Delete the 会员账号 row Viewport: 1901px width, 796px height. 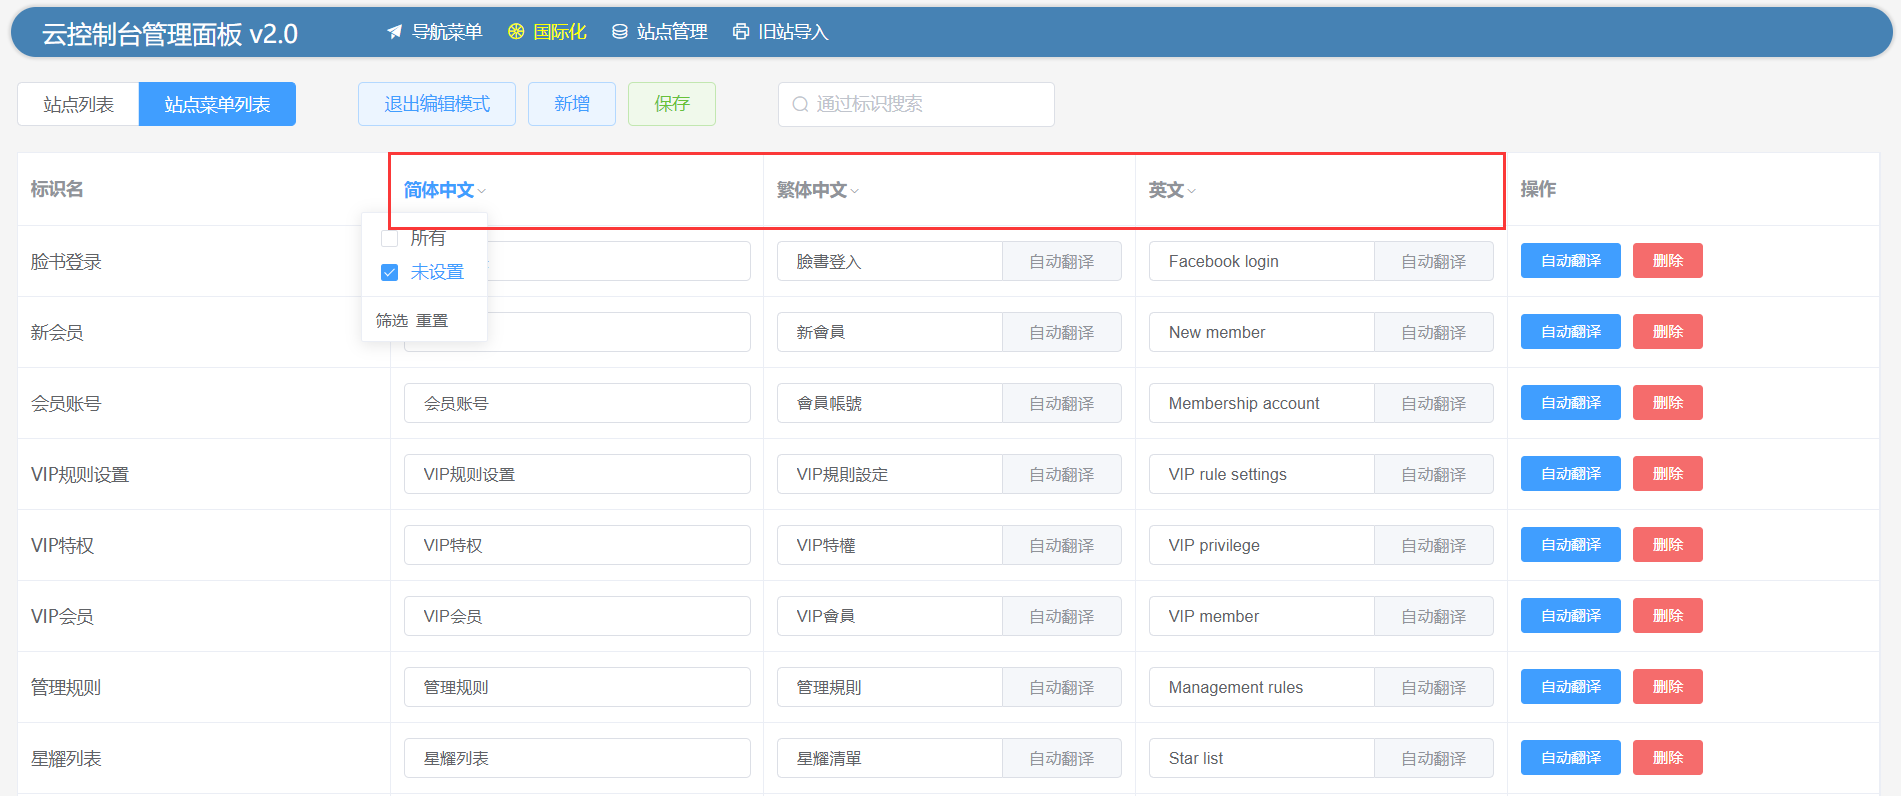click(x=1667, y=403)
